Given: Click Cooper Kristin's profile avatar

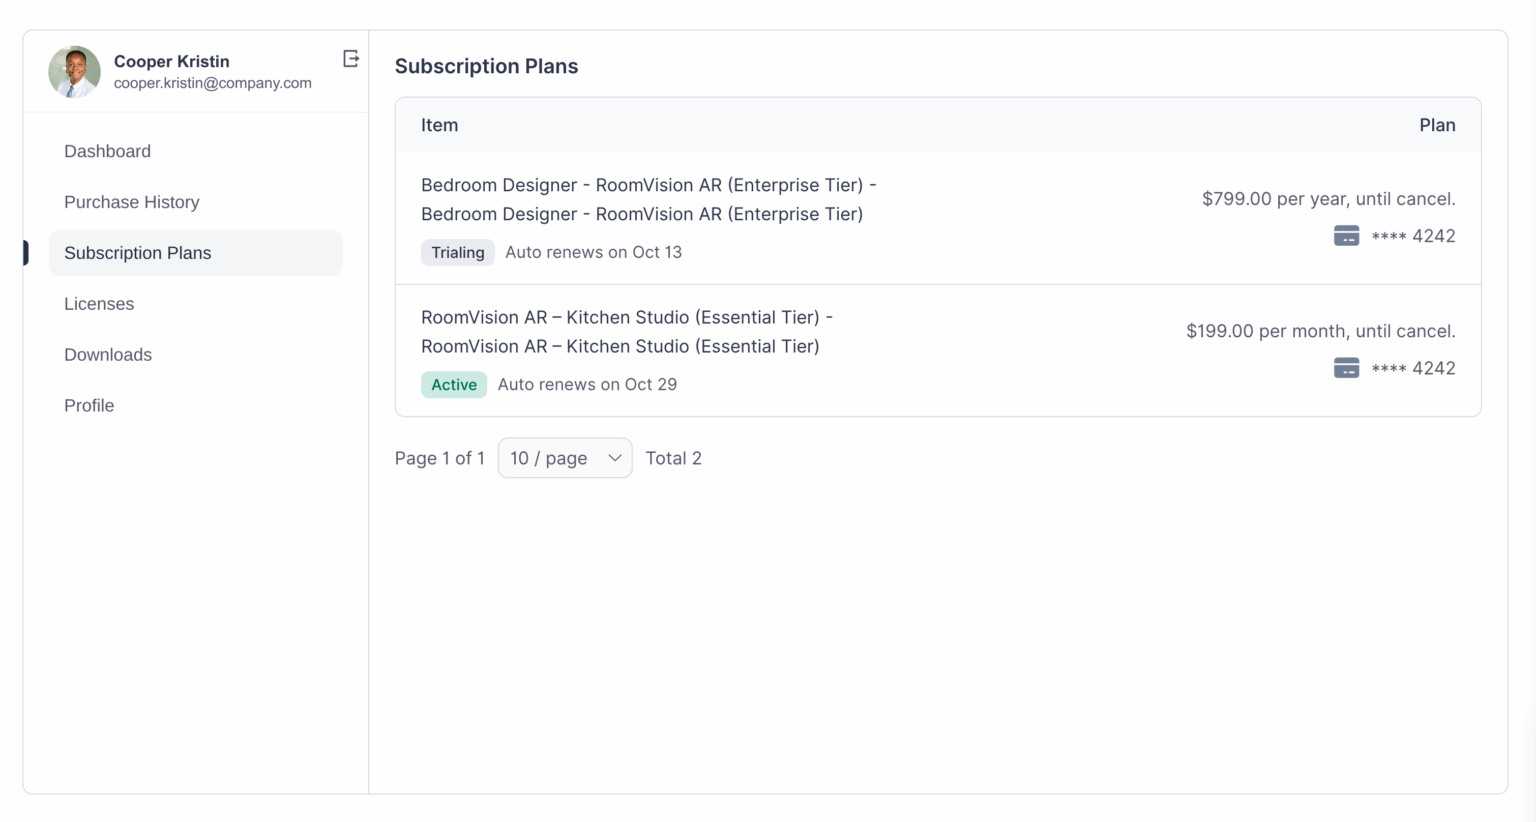Looking at the screenshot, I should click(74, 71).
